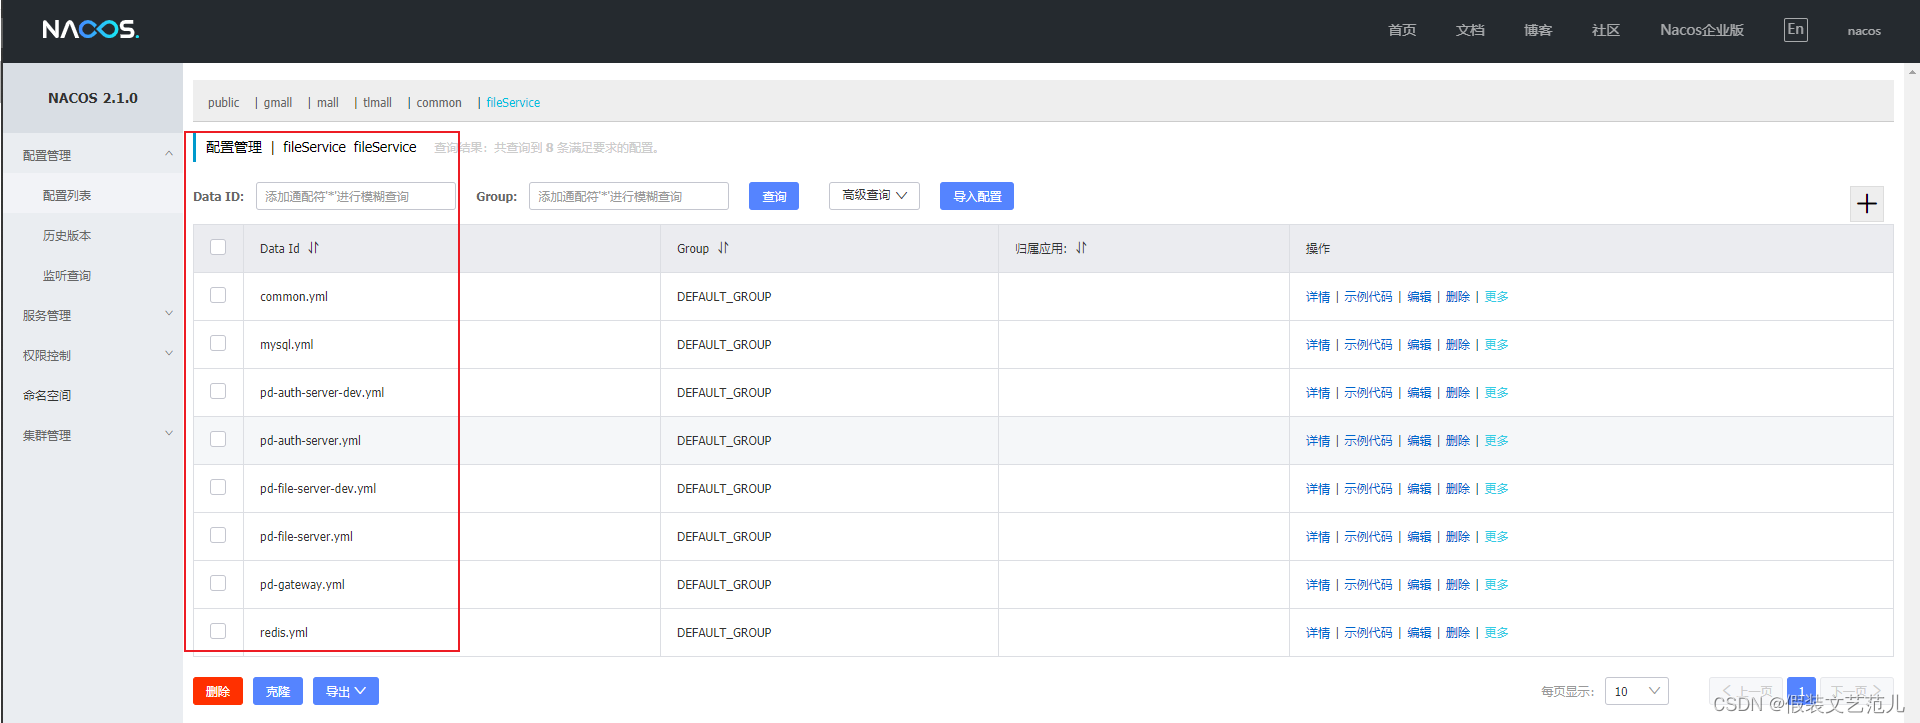Switch to the common namespace tab
The height and width of the screenshot is (723, 1920).
click(439, 103)
